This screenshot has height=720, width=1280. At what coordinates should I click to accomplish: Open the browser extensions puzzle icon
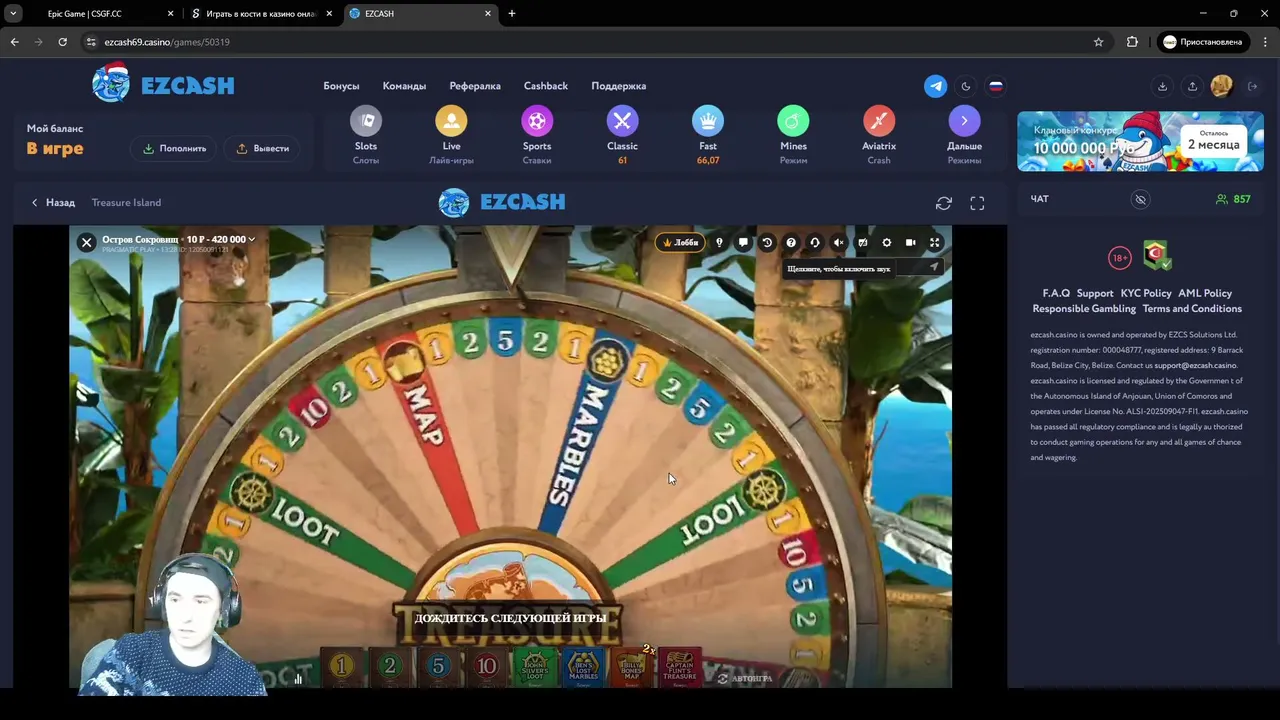point(1132,42)
